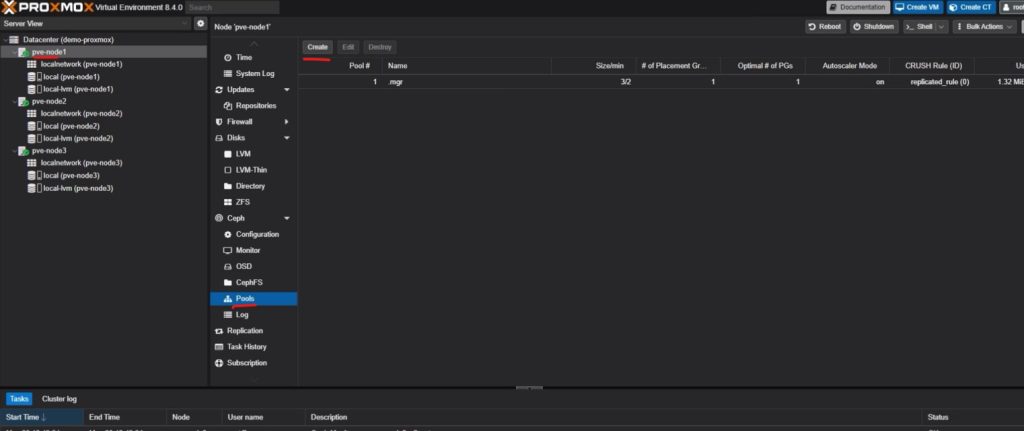Open the root user menu
This screenshot has width=1024, height=431.
click(1012, 7)
